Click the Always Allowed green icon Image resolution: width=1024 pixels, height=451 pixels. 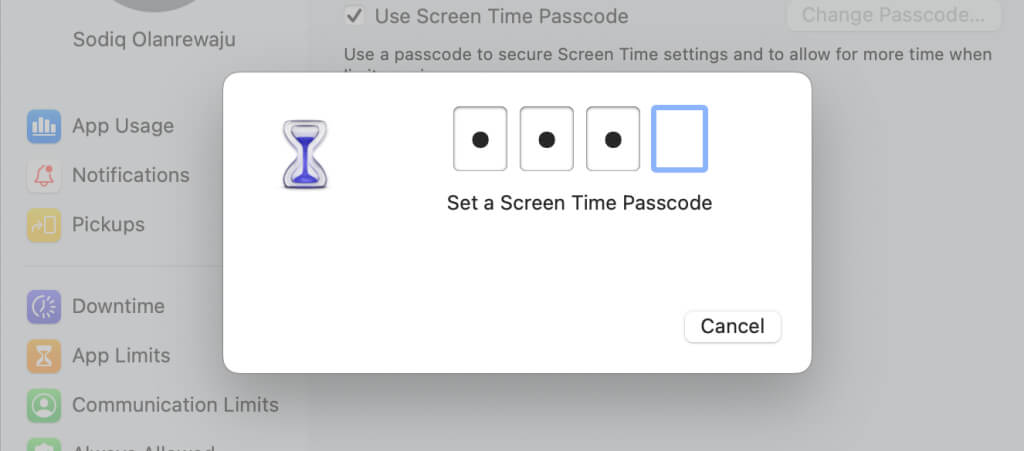click(44, 444)
